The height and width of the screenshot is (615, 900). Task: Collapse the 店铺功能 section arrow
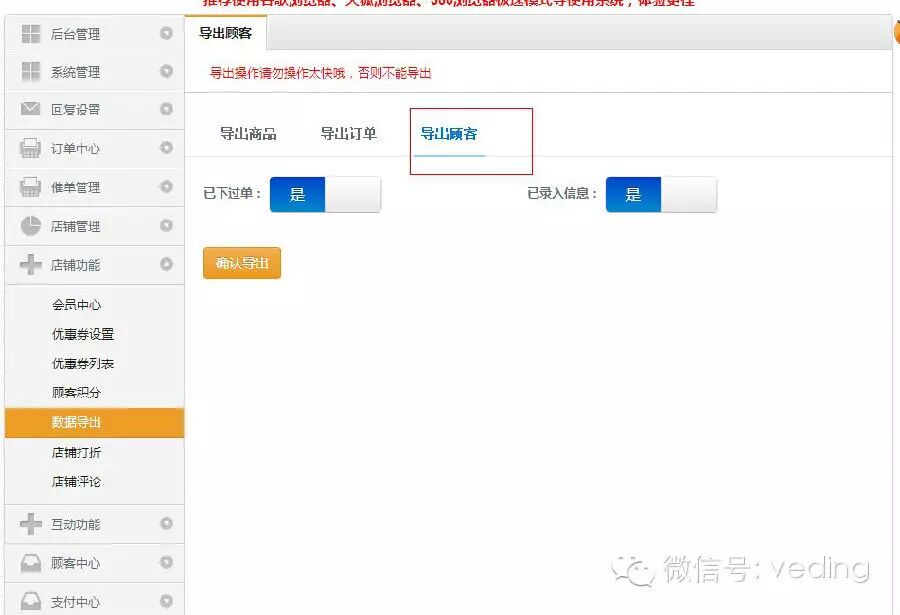[166, 264]
